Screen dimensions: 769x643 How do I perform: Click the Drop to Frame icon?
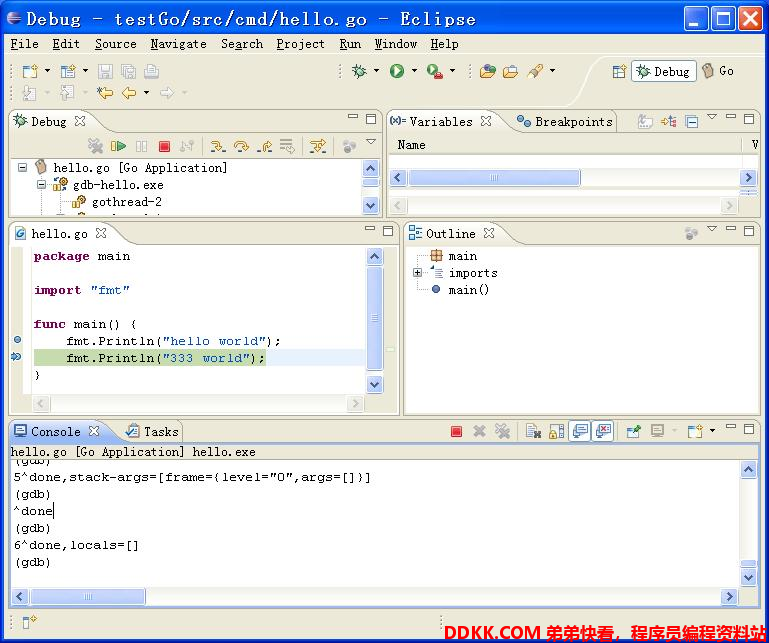[x=287, y=146]
